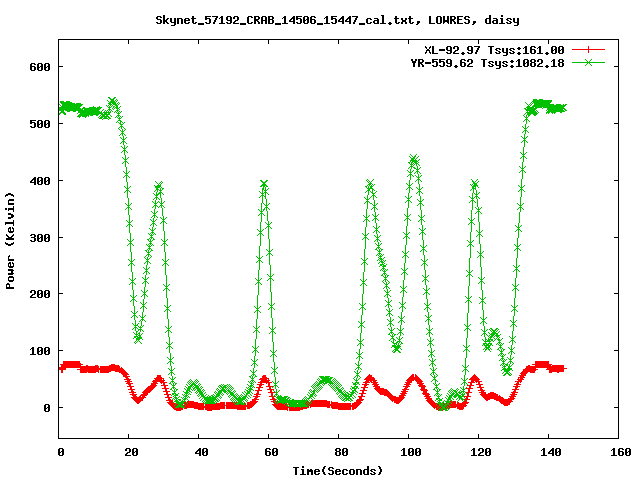The height and width of the screenshot is (480, 640).
Task: Click the y-axis tick label 400
Action: [x=40, y=181]
